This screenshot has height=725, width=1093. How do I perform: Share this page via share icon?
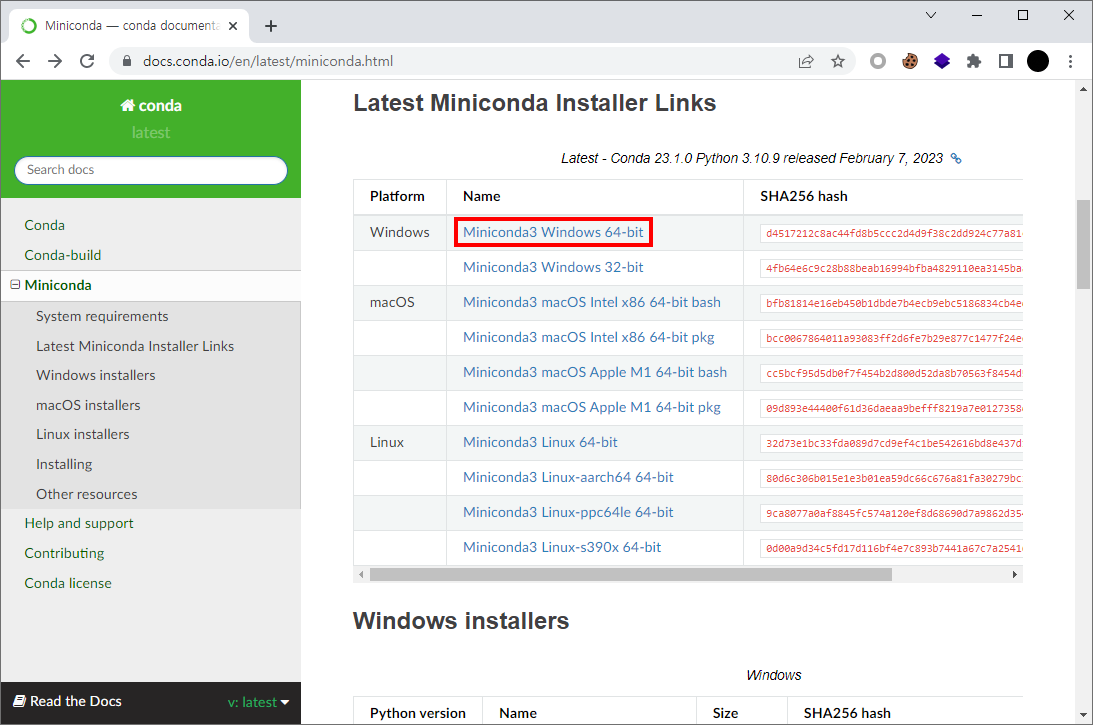[x=806, y=61]
